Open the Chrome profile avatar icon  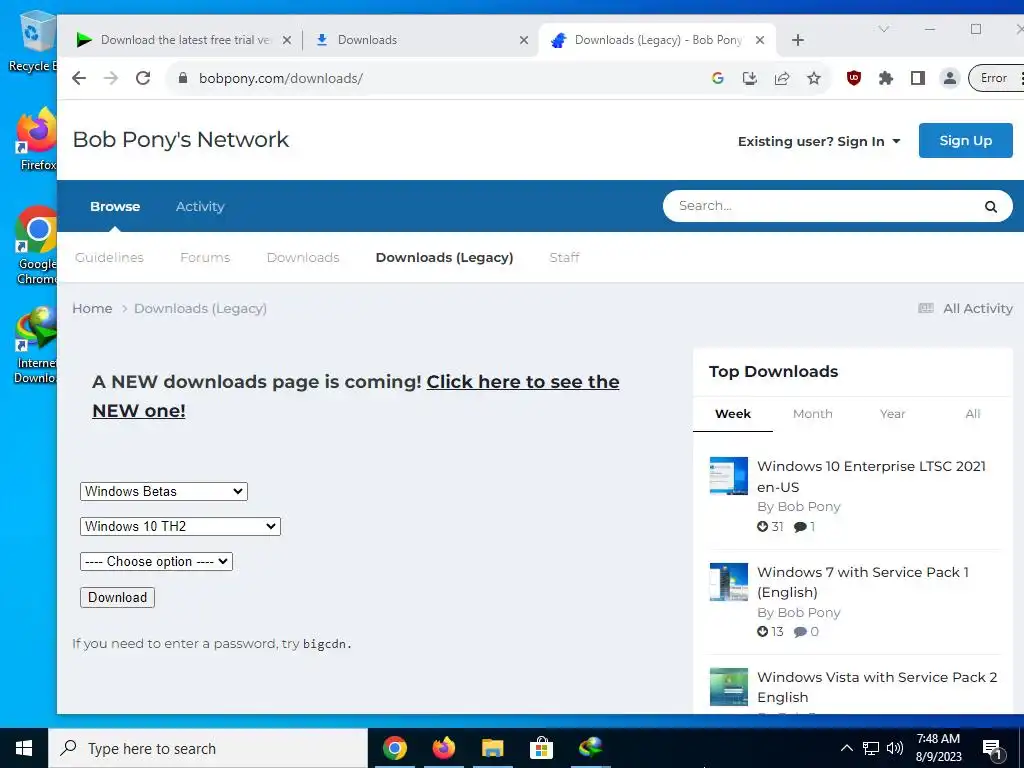950,78
